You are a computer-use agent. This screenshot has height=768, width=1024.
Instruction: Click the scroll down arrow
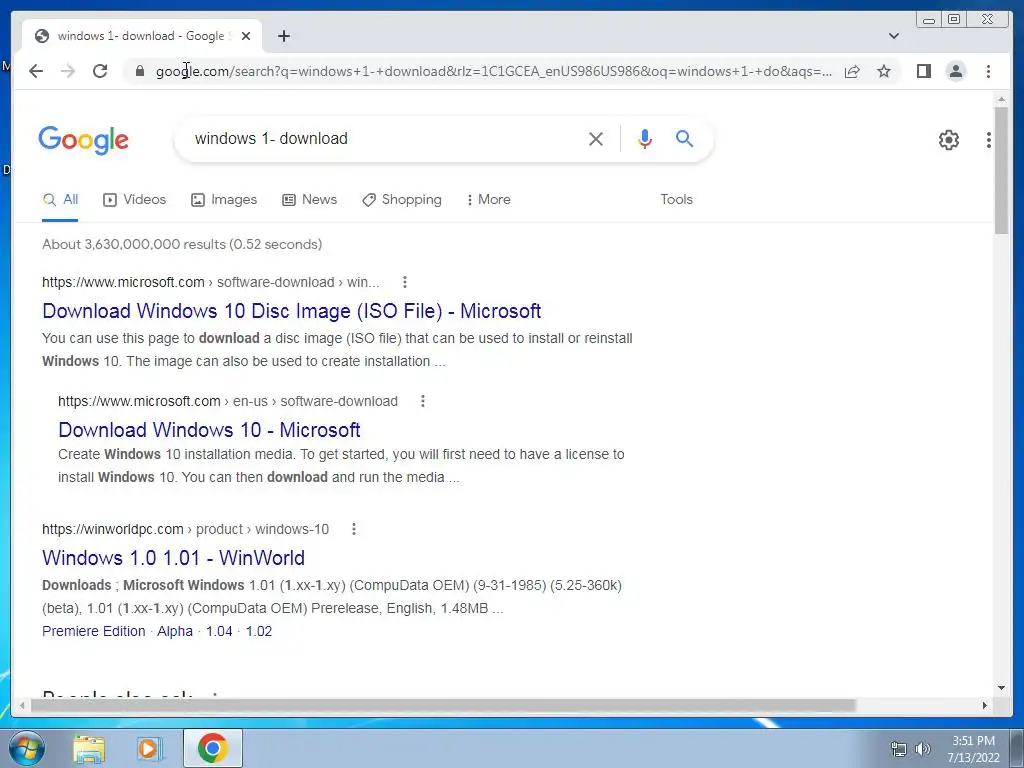pos(1001,688)
